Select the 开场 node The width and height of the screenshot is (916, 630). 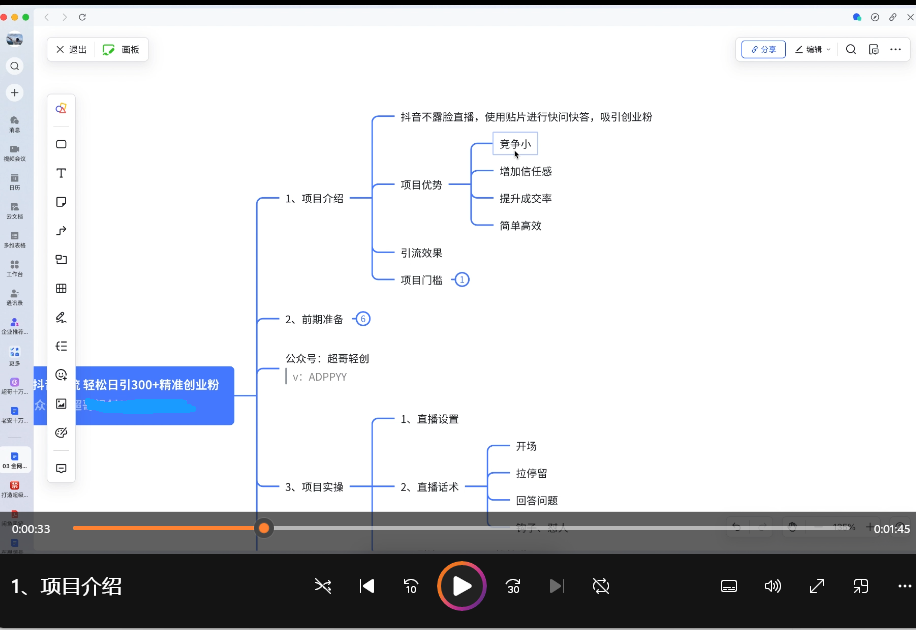(526, 446)
